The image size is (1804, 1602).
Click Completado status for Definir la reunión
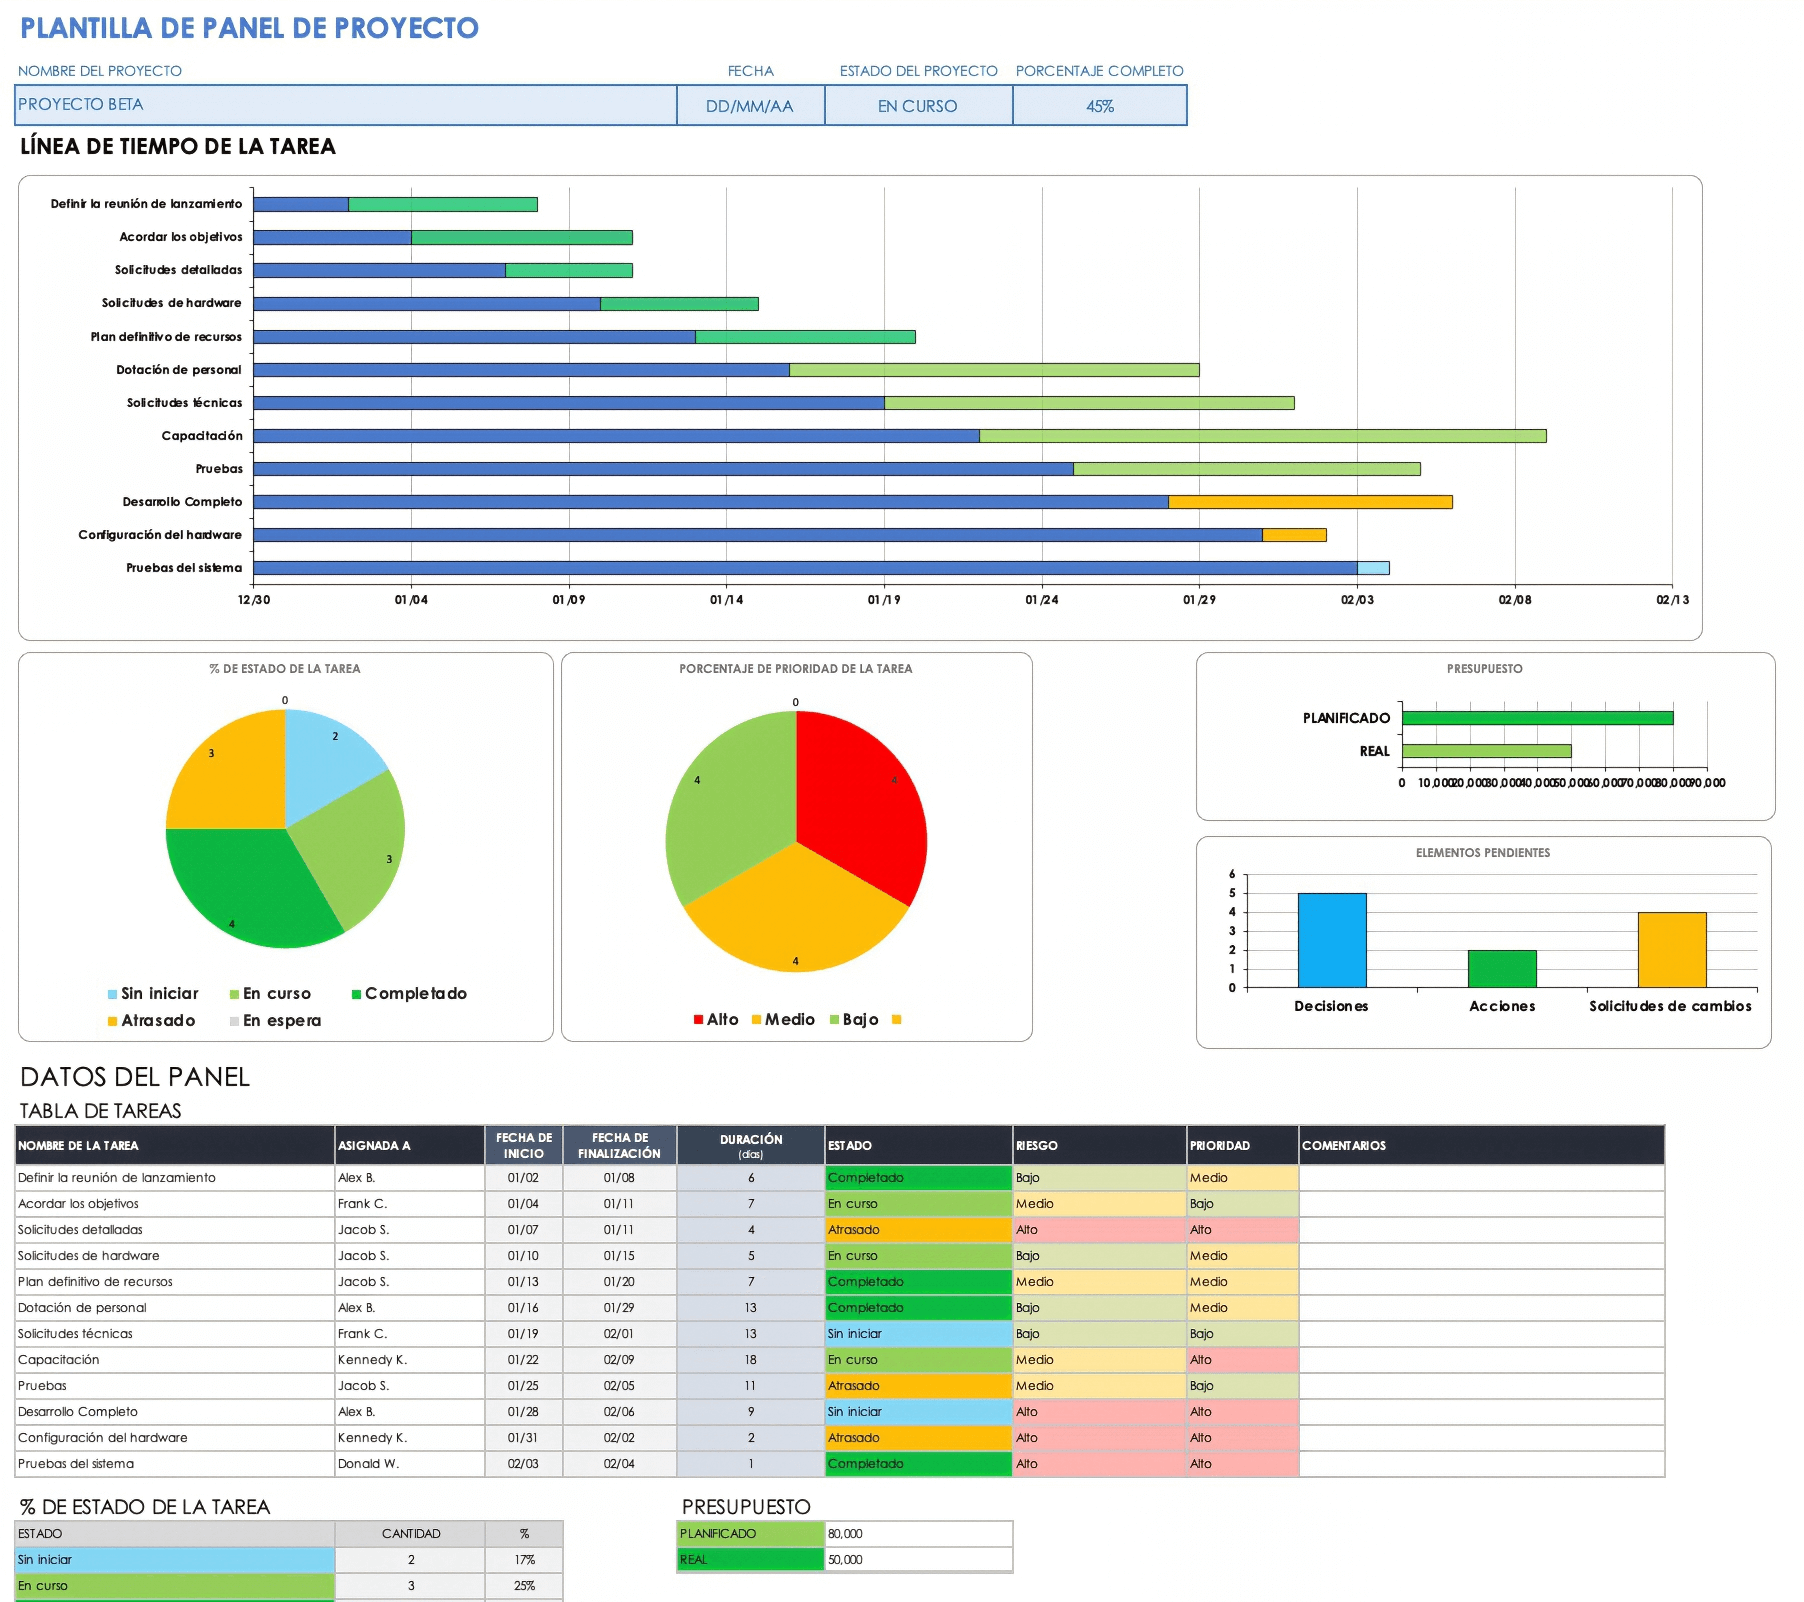(919, 1178)
